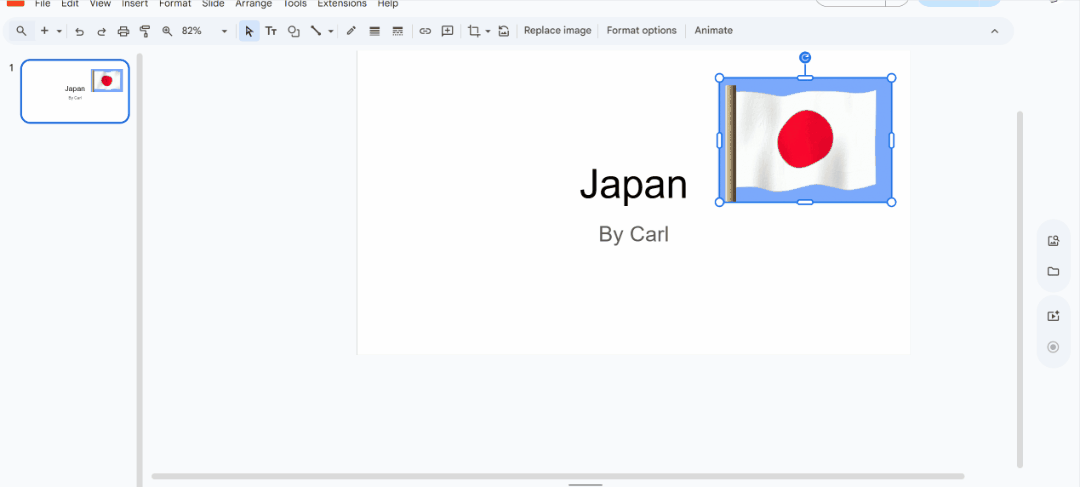Set border weight

[375, 31]
